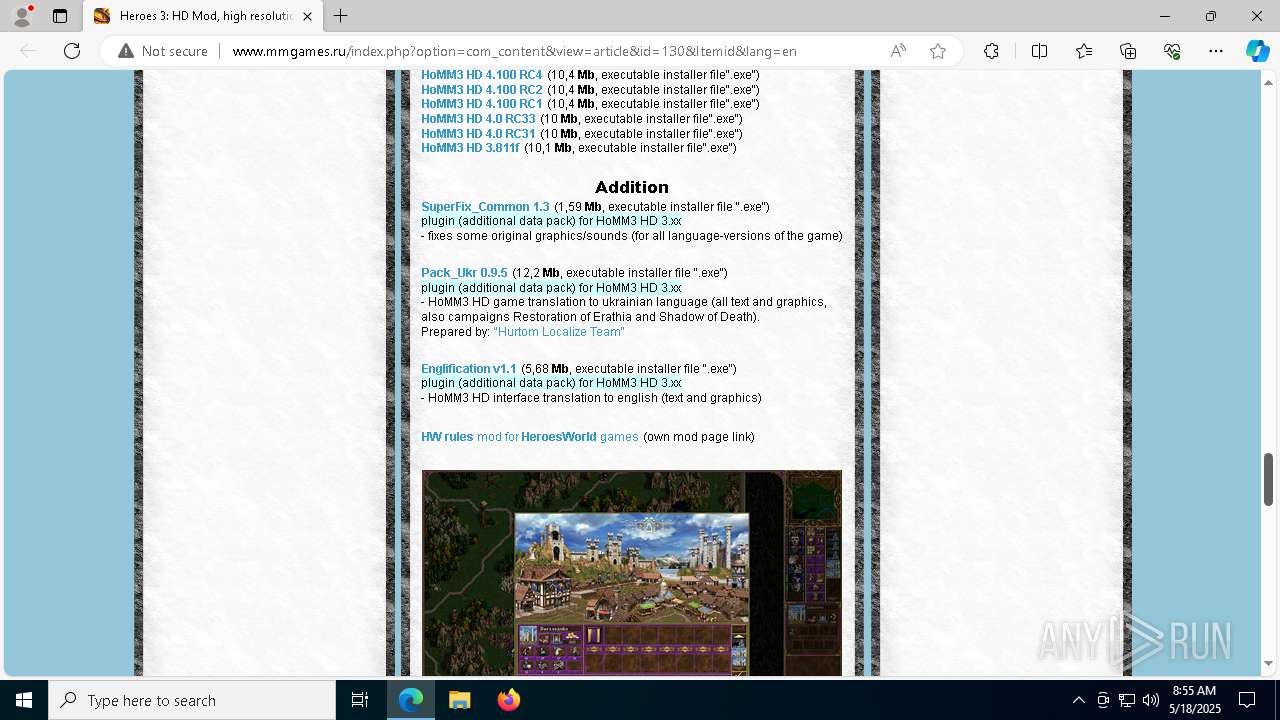The width and height of the screenshot is (1280, 720).
Task: Reload the page with the refresh icon
Action: [x=72, y=51]
